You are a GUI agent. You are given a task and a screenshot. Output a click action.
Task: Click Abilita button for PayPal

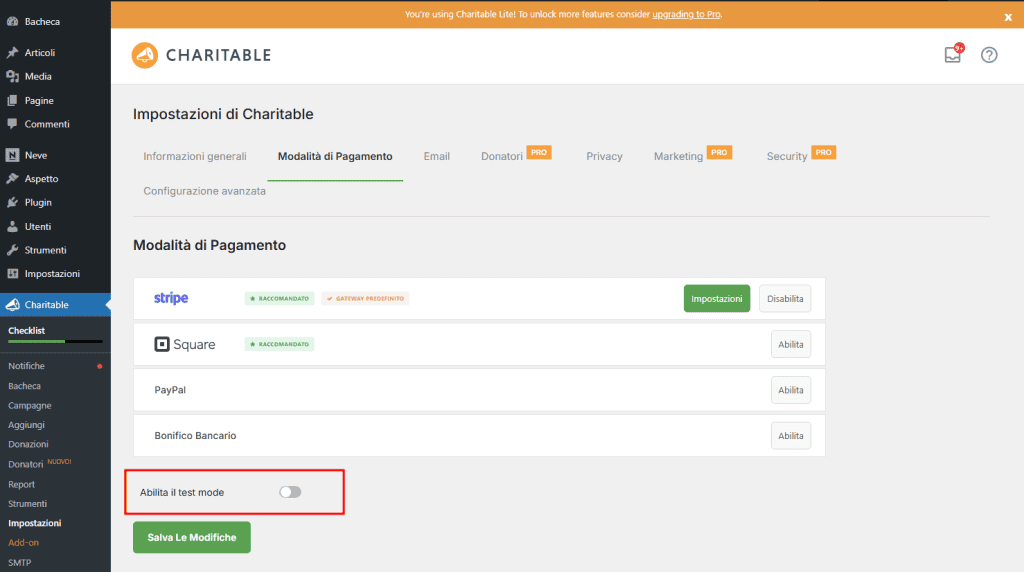click(x=791, y=390)
